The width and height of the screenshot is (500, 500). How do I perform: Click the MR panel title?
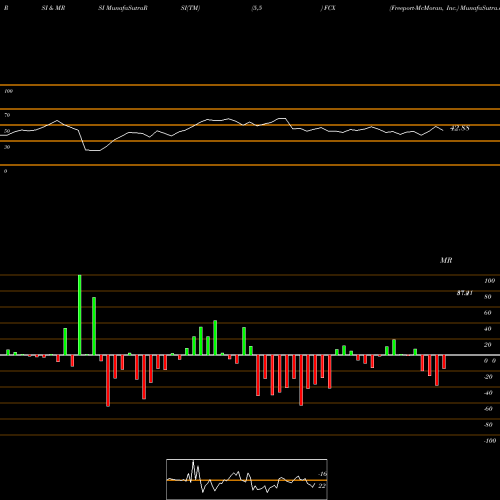tap(446, 260)
